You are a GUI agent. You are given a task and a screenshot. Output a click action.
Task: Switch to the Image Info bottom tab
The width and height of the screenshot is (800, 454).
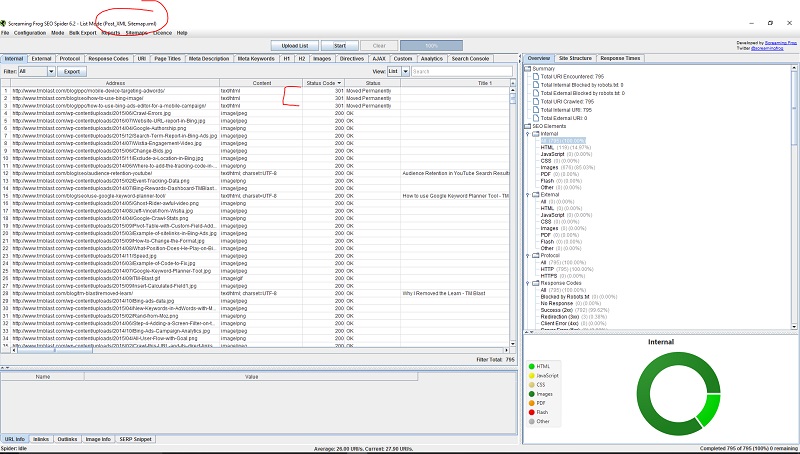point(98,439)
